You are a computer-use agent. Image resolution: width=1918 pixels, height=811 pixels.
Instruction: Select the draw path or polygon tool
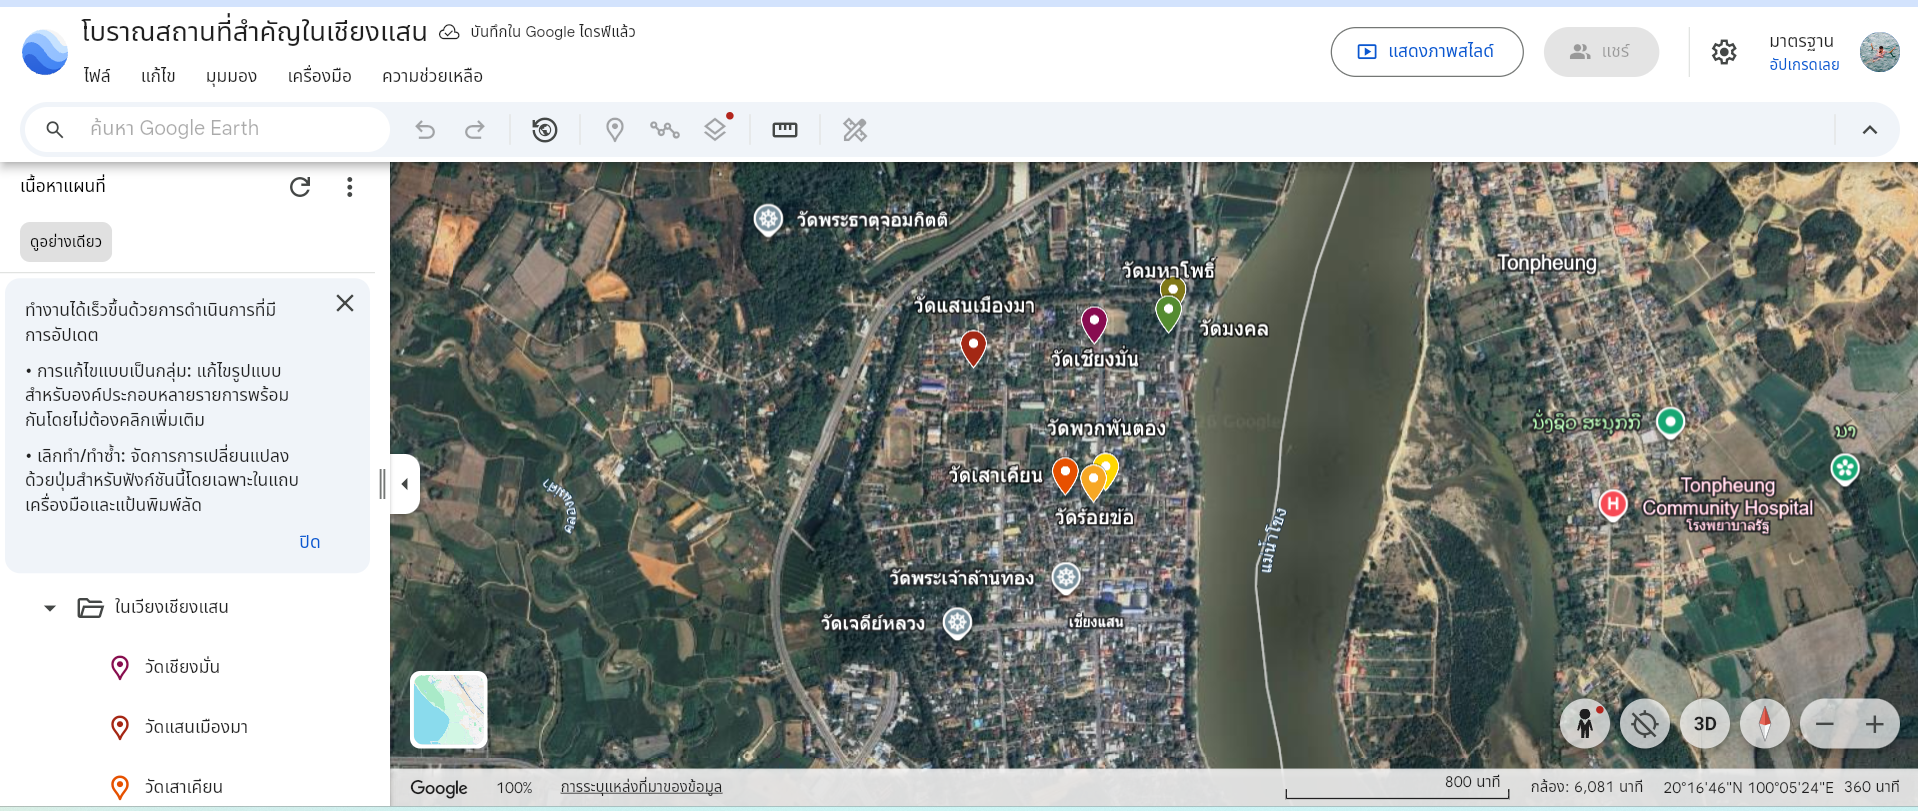[x=664, y=130]
